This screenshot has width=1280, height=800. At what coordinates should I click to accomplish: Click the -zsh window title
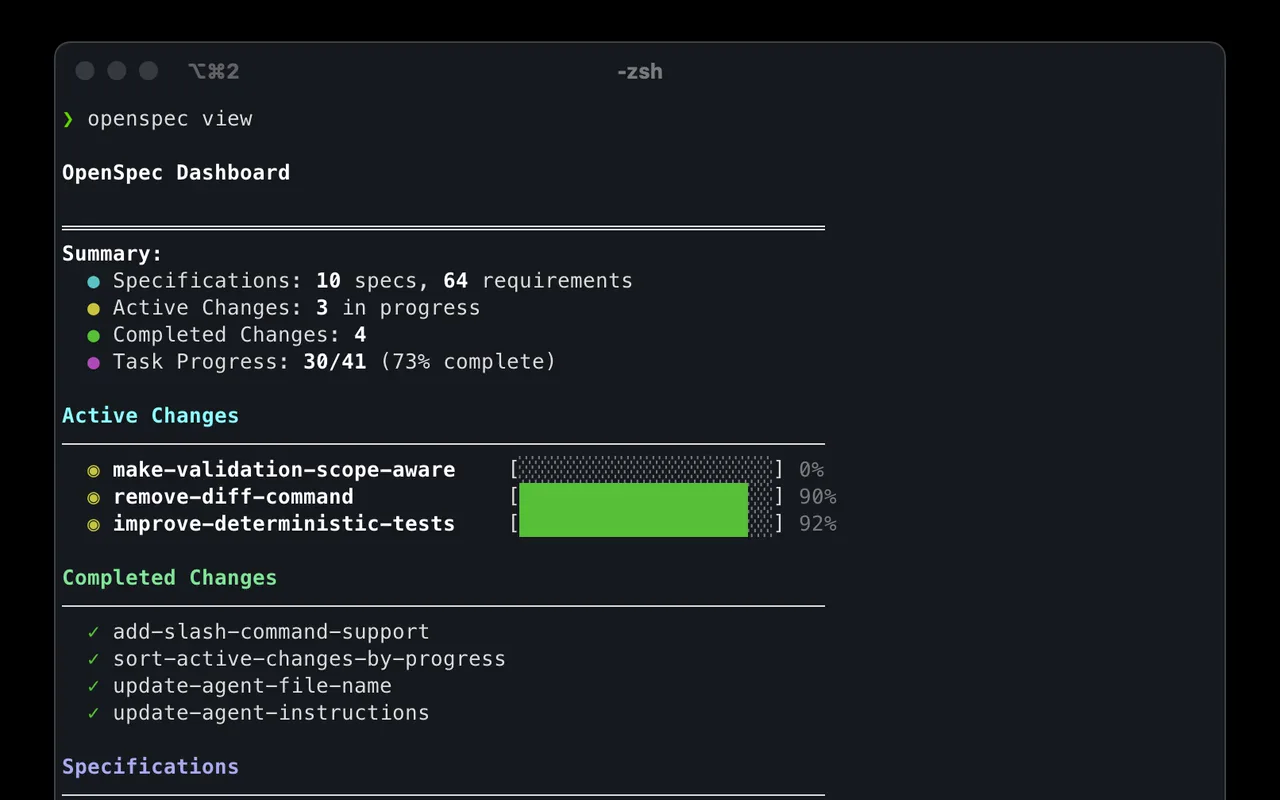pyautogui.click(x=639, y=72)
